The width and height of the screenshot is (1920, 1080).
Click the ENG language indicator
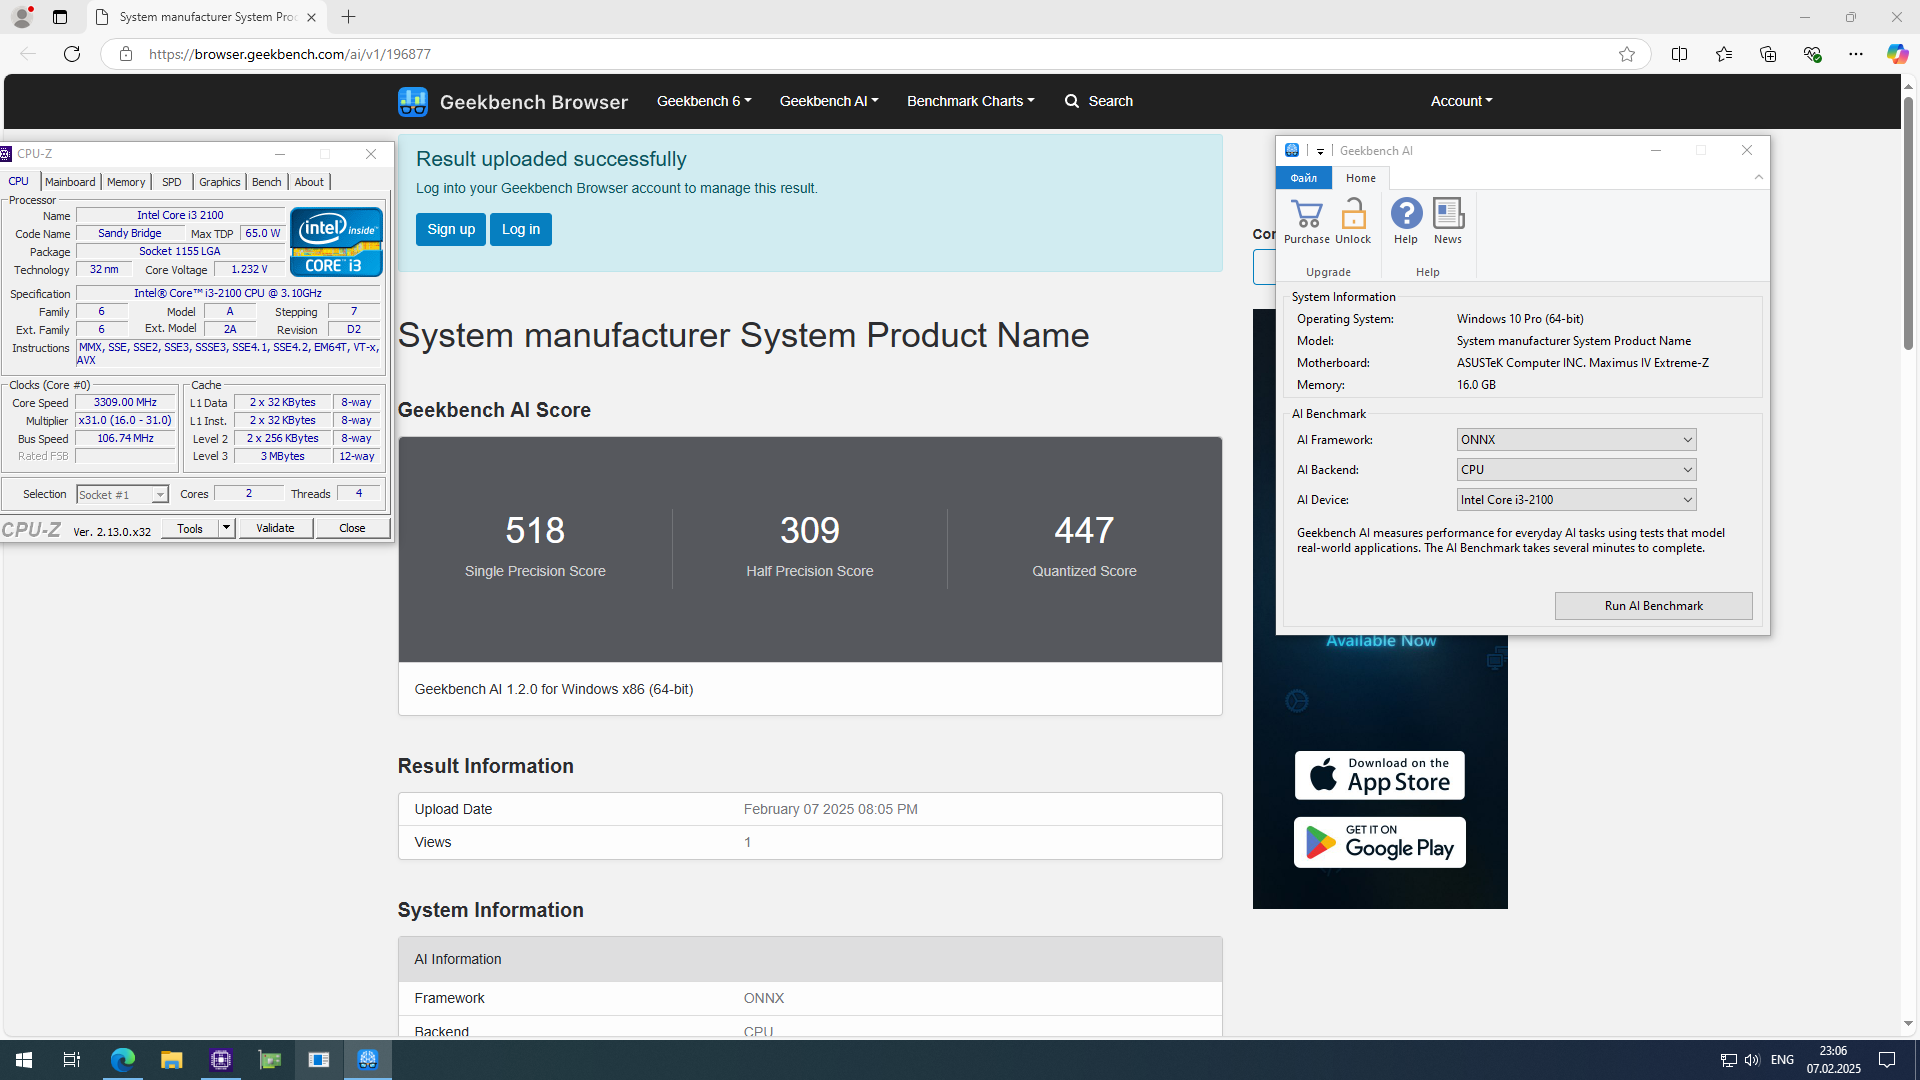[x=1782, y=1060]
